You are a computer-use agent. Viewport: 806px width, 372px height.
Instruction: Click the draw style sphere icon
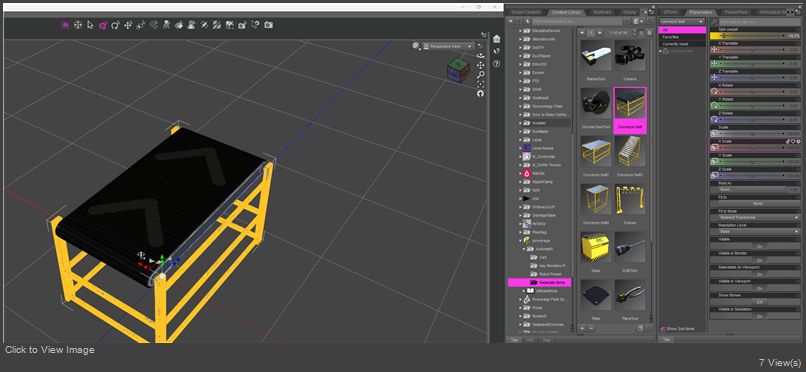click(416, 46)
